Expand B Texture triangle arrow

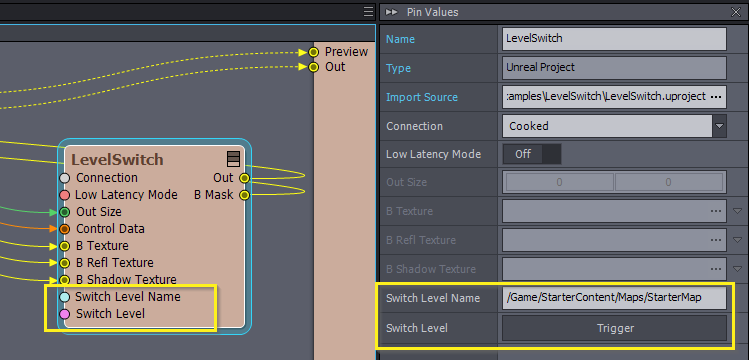738,211
